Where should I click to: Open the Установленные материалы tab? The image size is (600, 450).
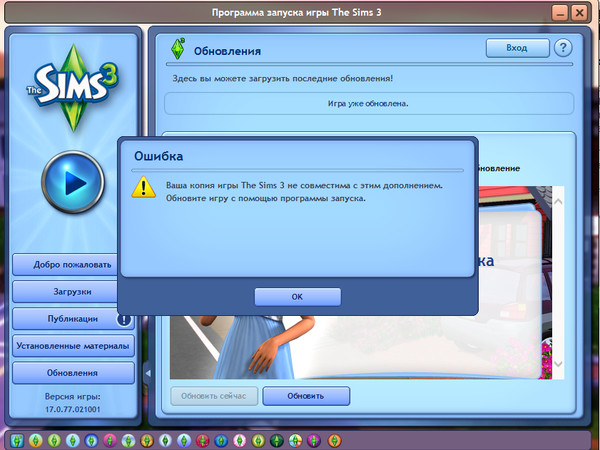[73, 346]
